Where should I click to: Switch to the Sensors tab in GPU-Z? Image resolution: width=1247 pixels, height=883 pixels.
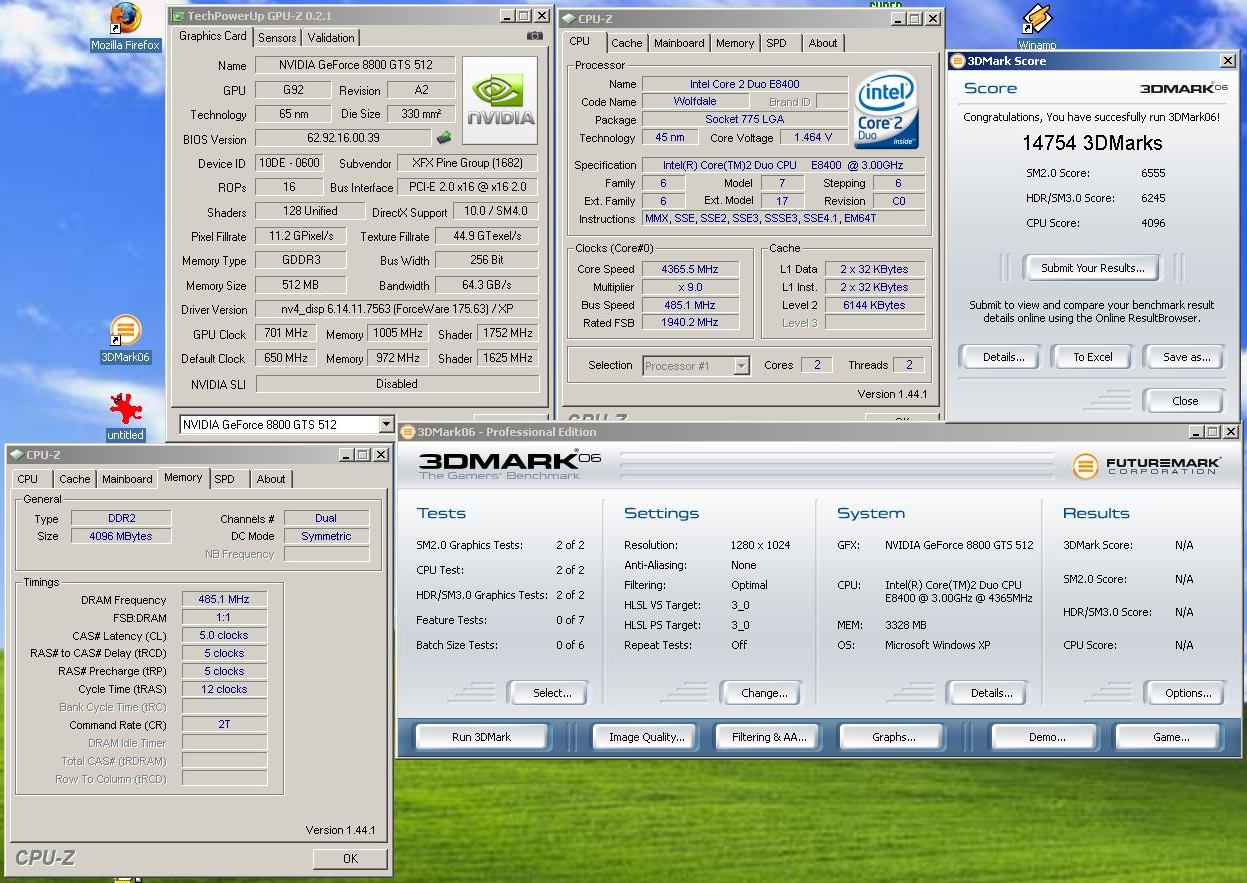point(277,38)
